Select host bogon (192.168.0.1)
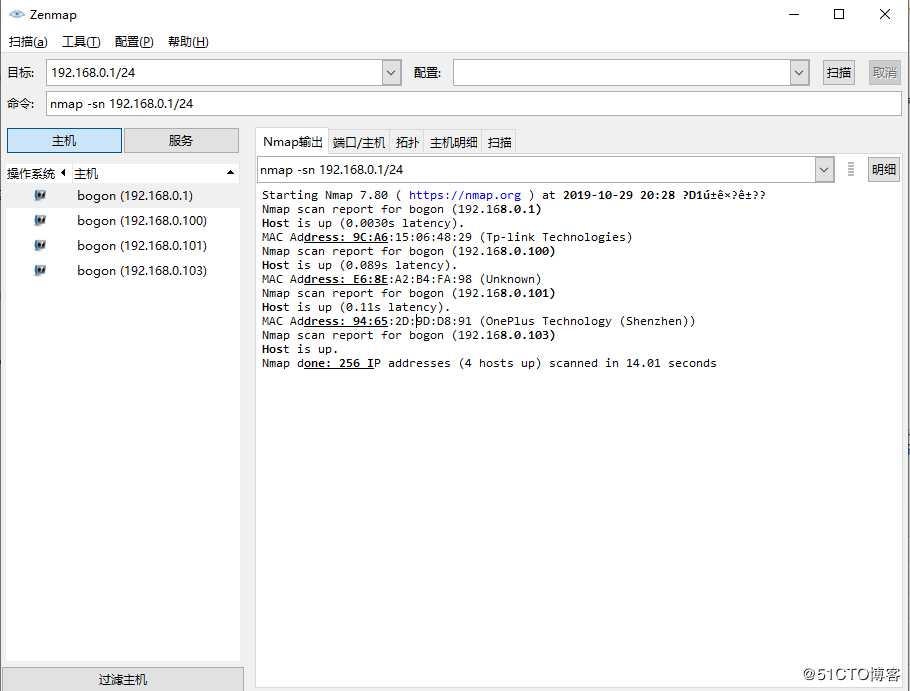 tap(135, 196)
